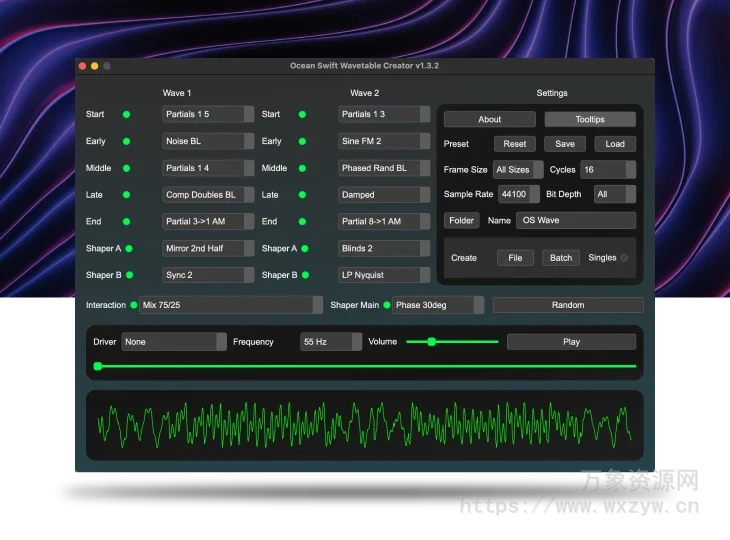Open the Wave 2 Start Partials dropdown
730x540 pixels.
pos(384,115)
